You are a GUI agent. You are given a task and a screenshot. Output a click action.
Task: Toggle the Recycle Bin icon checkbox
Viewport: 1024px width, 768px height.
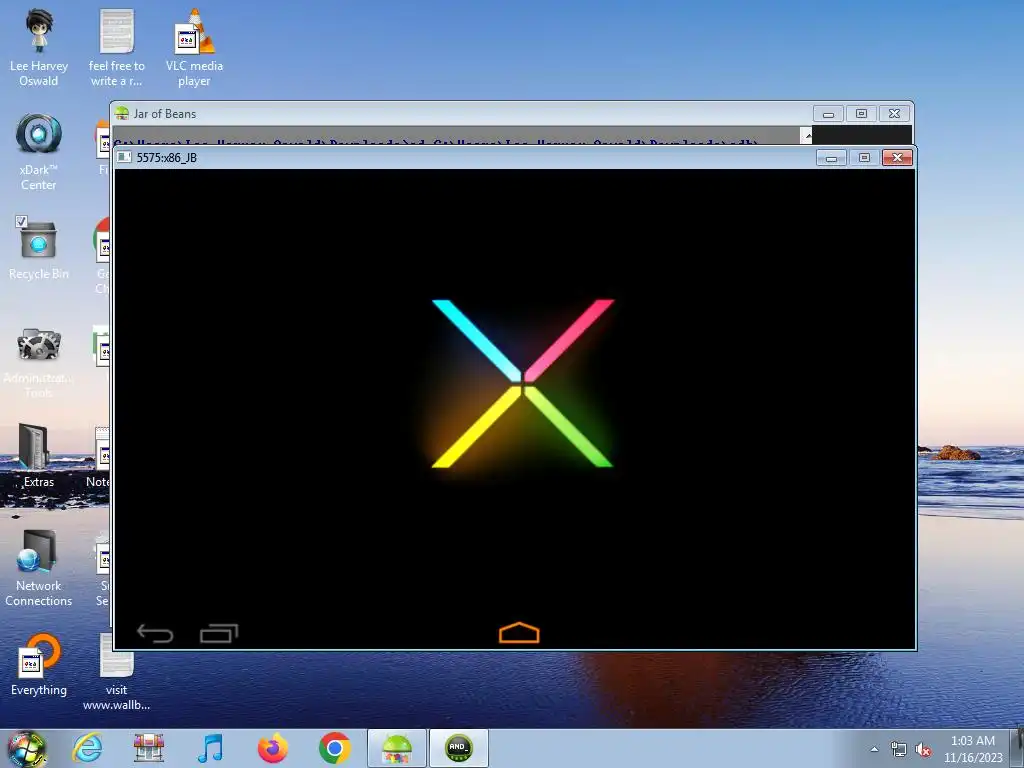coord(21,221)
